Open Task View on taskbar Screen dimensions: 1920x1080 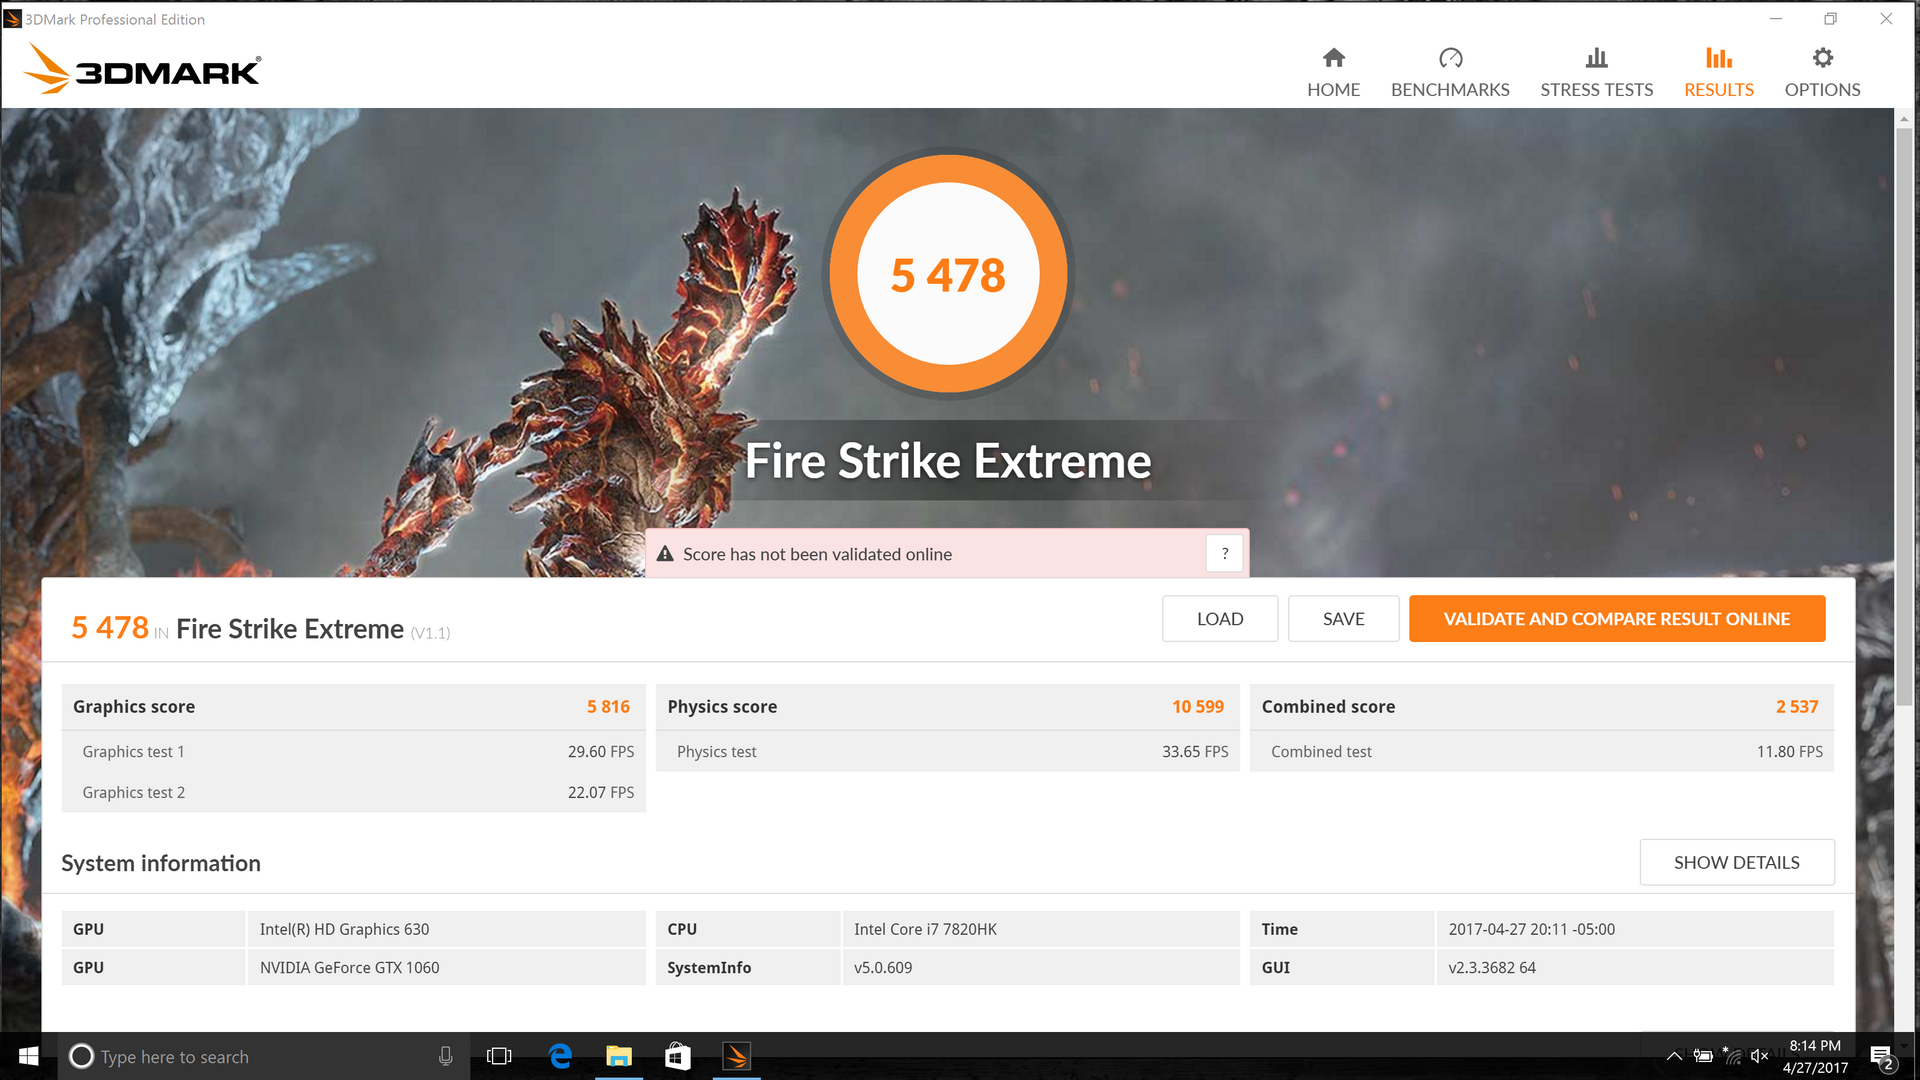pos(499,1056)
